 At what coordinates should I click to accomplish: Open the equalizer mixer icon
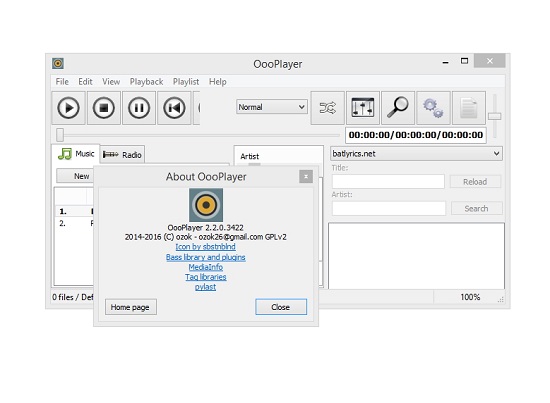click(363, 108)
